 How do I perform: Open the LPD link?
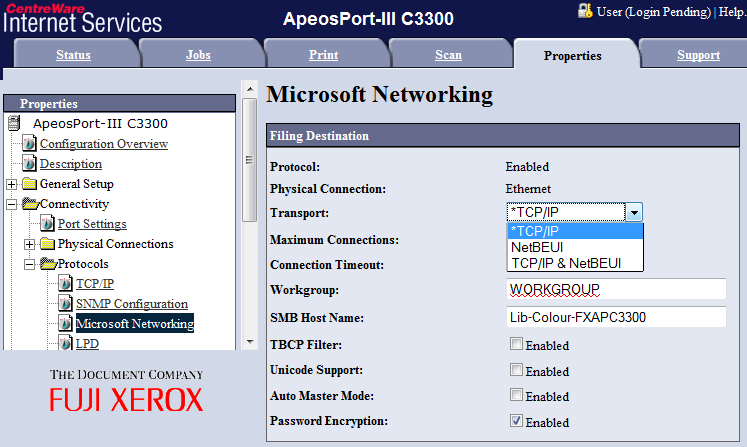pyautogui.click(x=87, y=343)
